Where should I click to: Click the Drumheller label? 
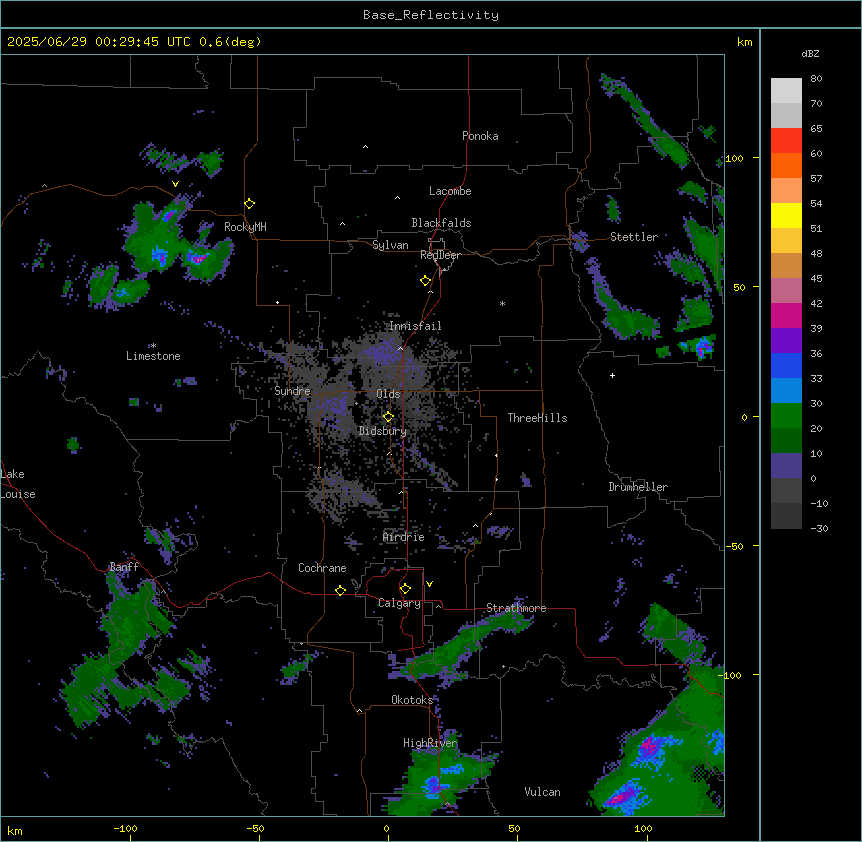(638, 487)
